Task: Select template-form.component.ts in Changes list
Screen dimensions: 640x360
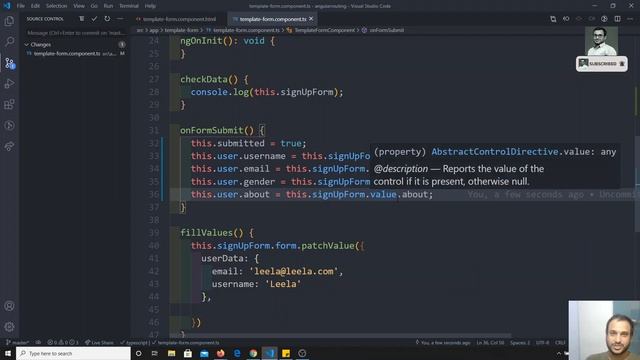Action: click(x=76, y=53)
